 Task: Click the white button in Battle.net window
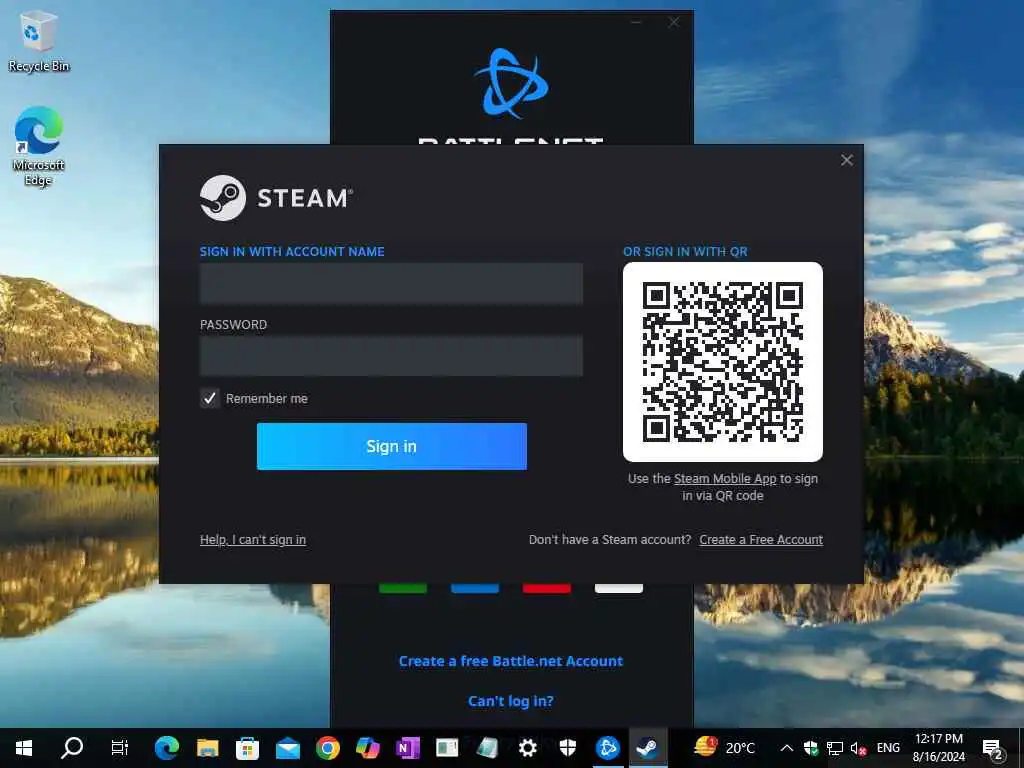(618, 588)
